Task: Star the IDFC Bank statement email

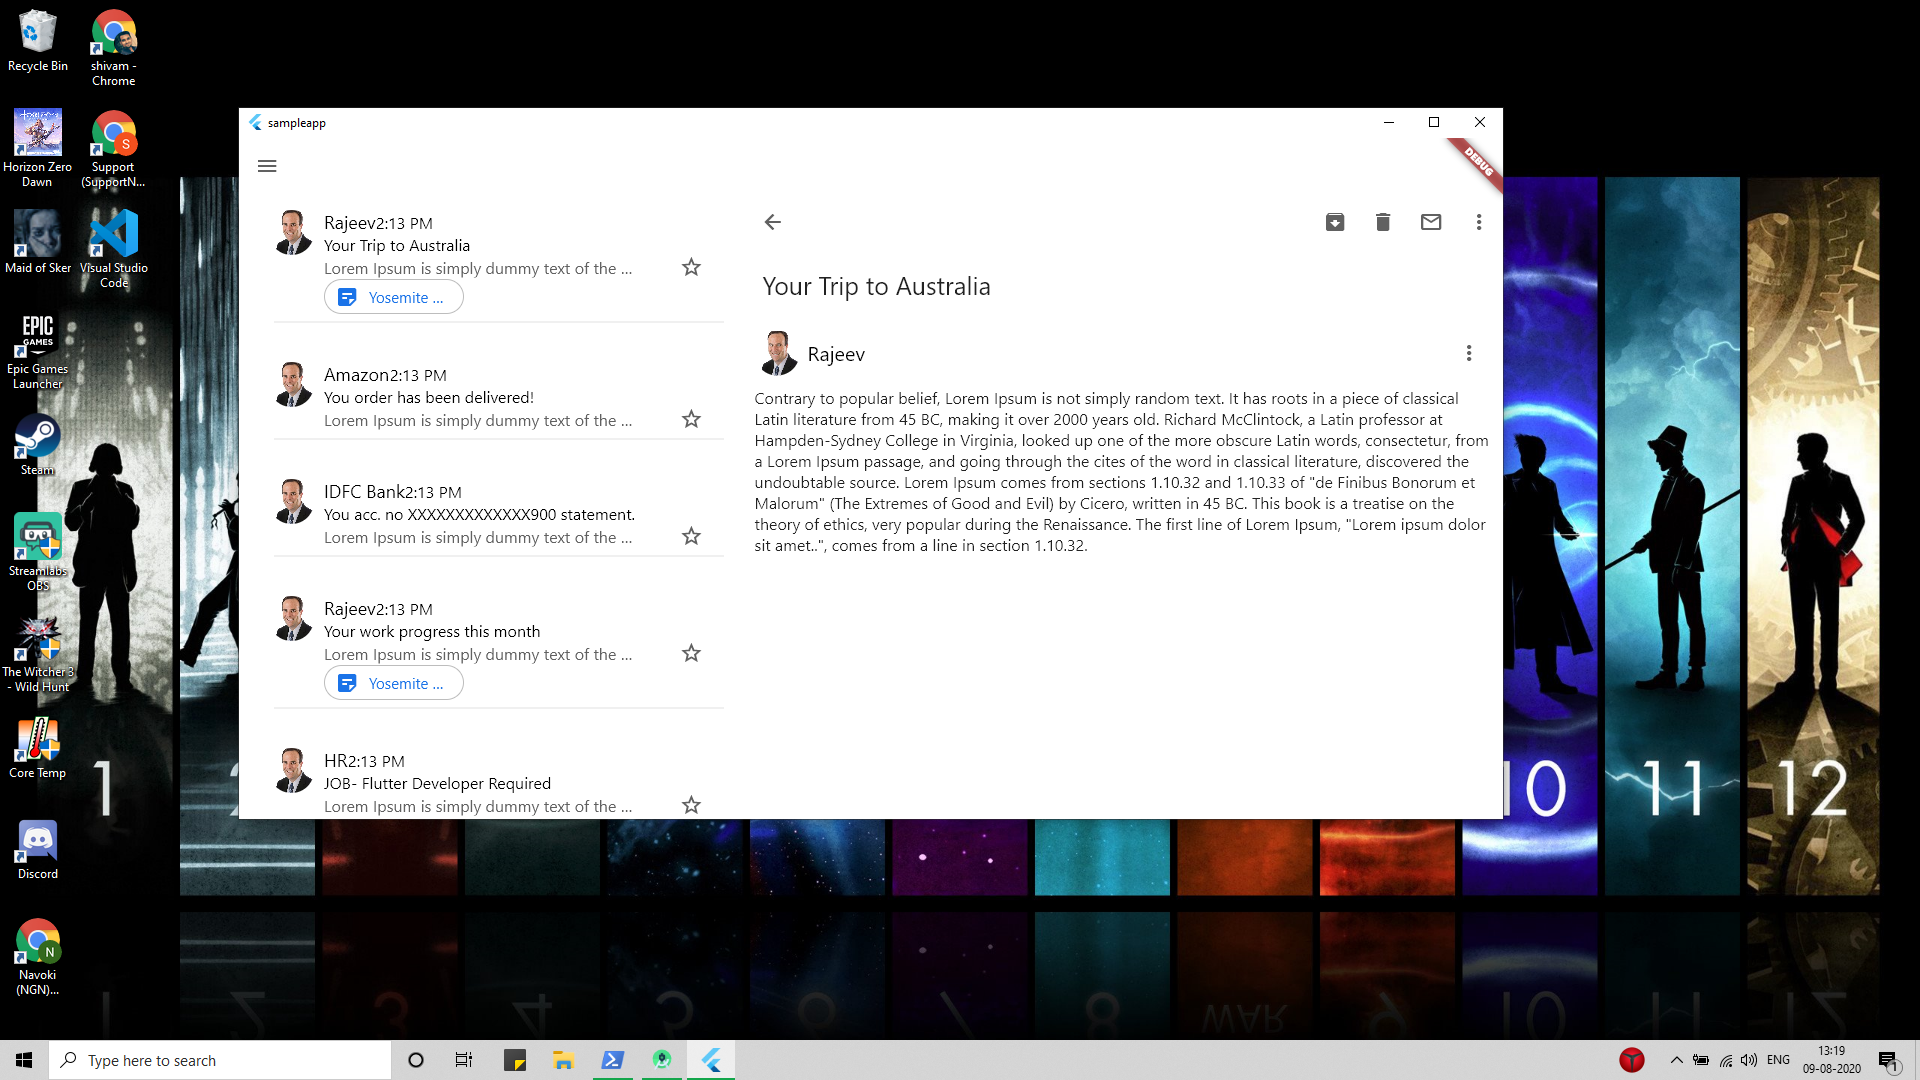Action: [691, 536]
